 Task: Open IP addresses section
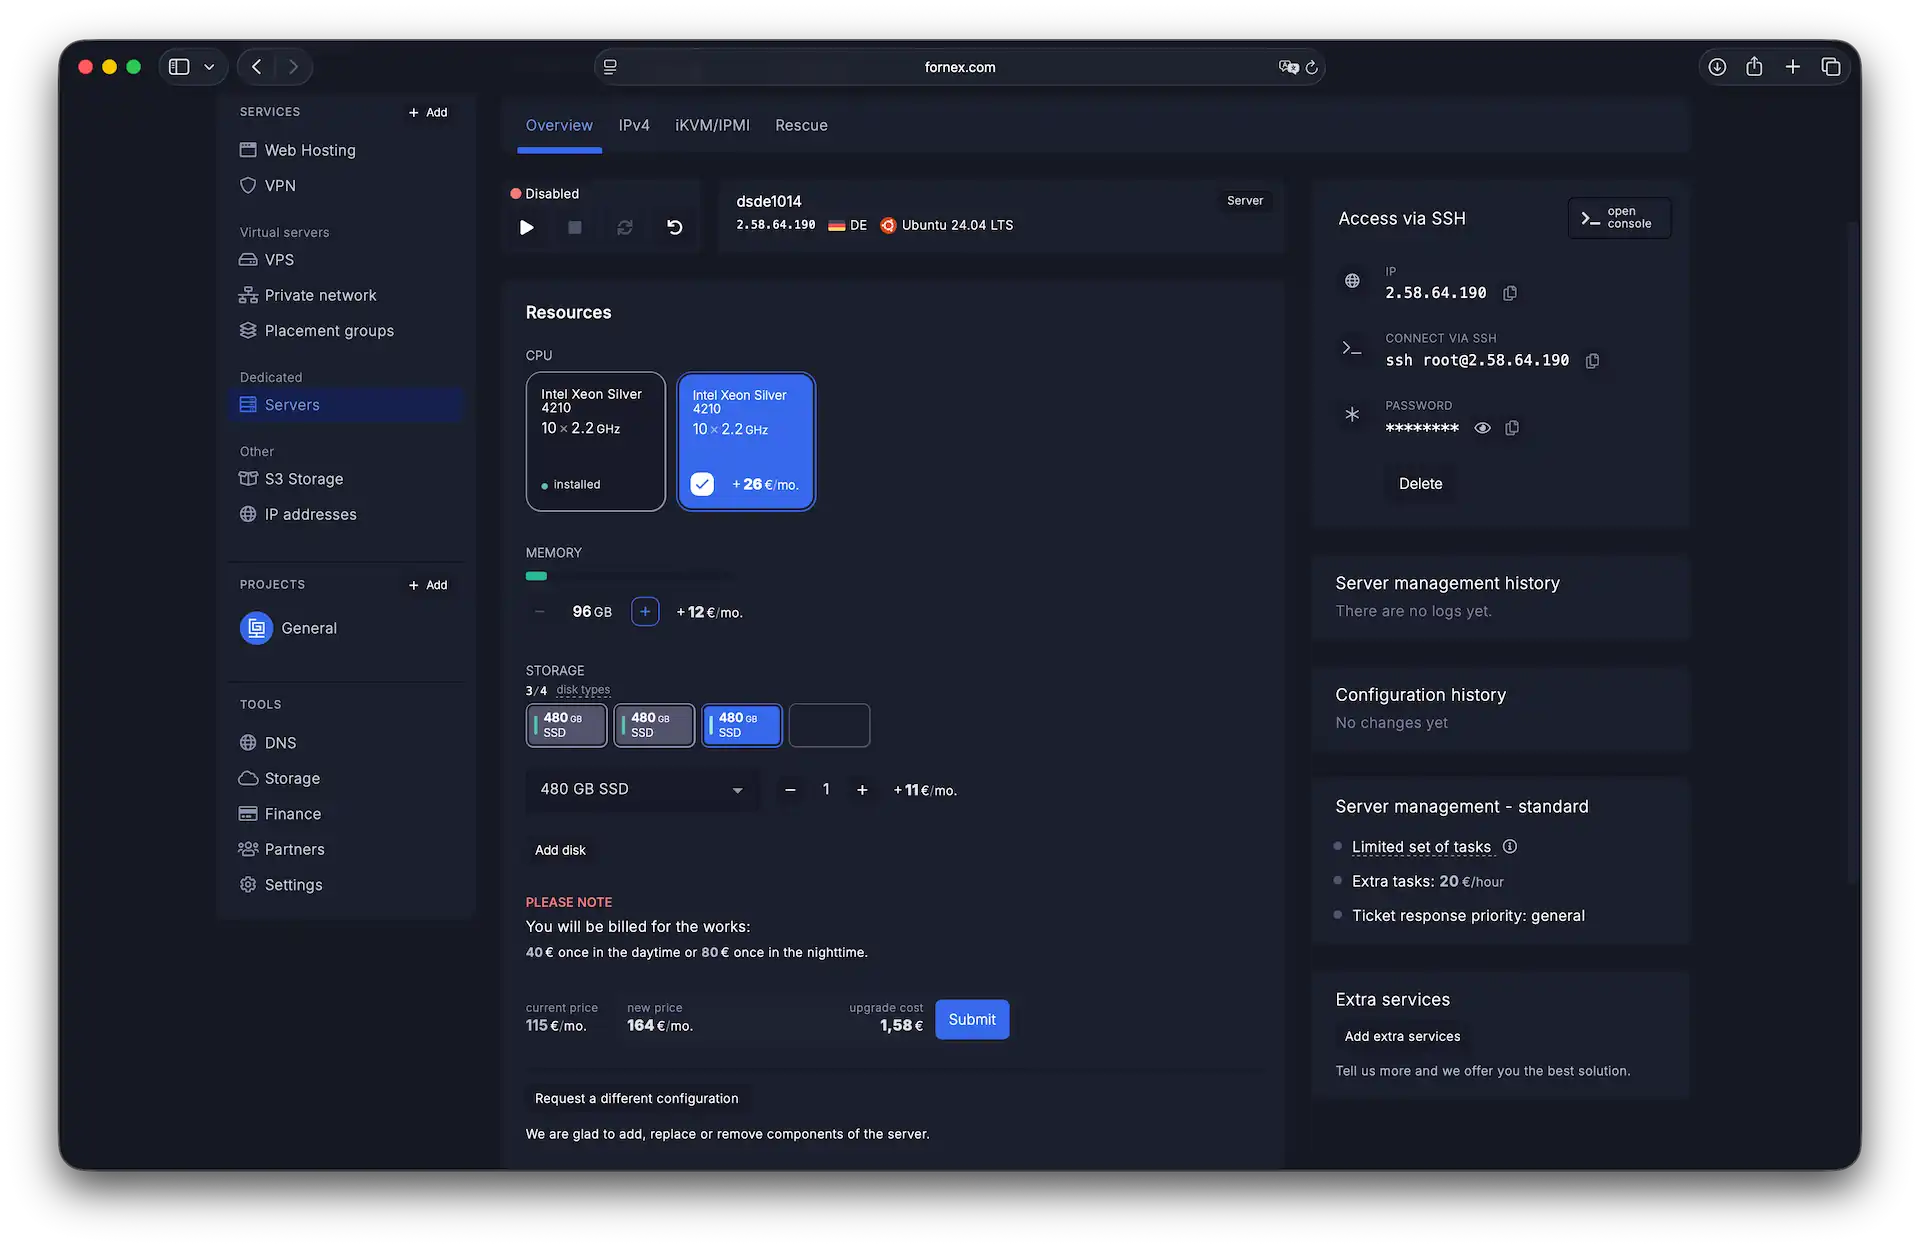point(298,514)
